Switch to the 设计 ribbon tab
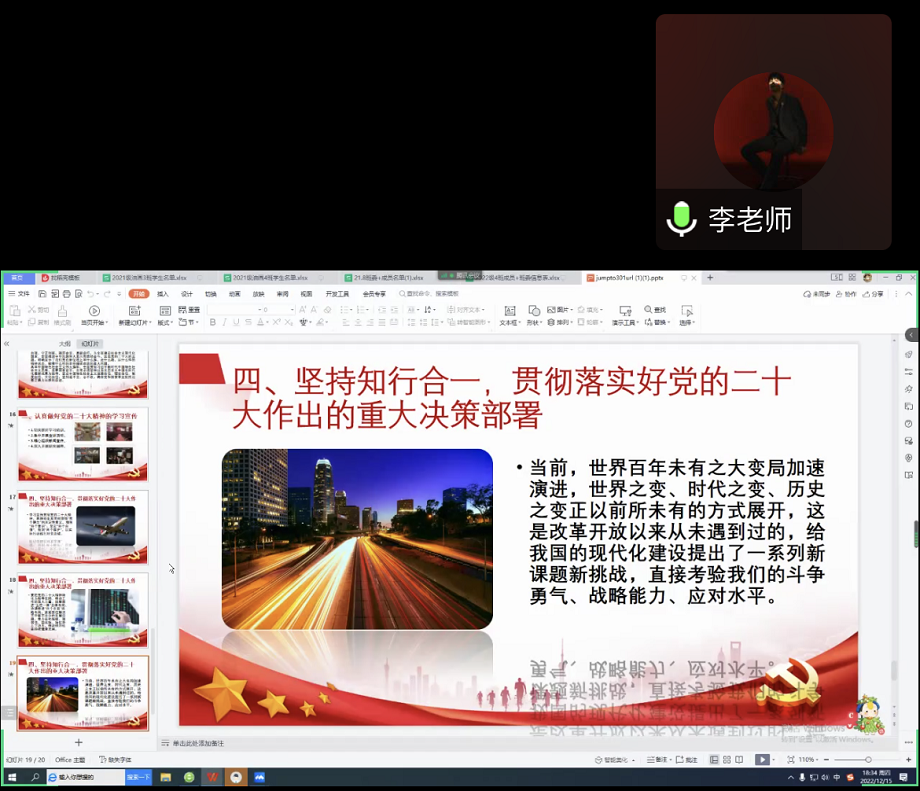The image size is (920, 791). (187, 294)
